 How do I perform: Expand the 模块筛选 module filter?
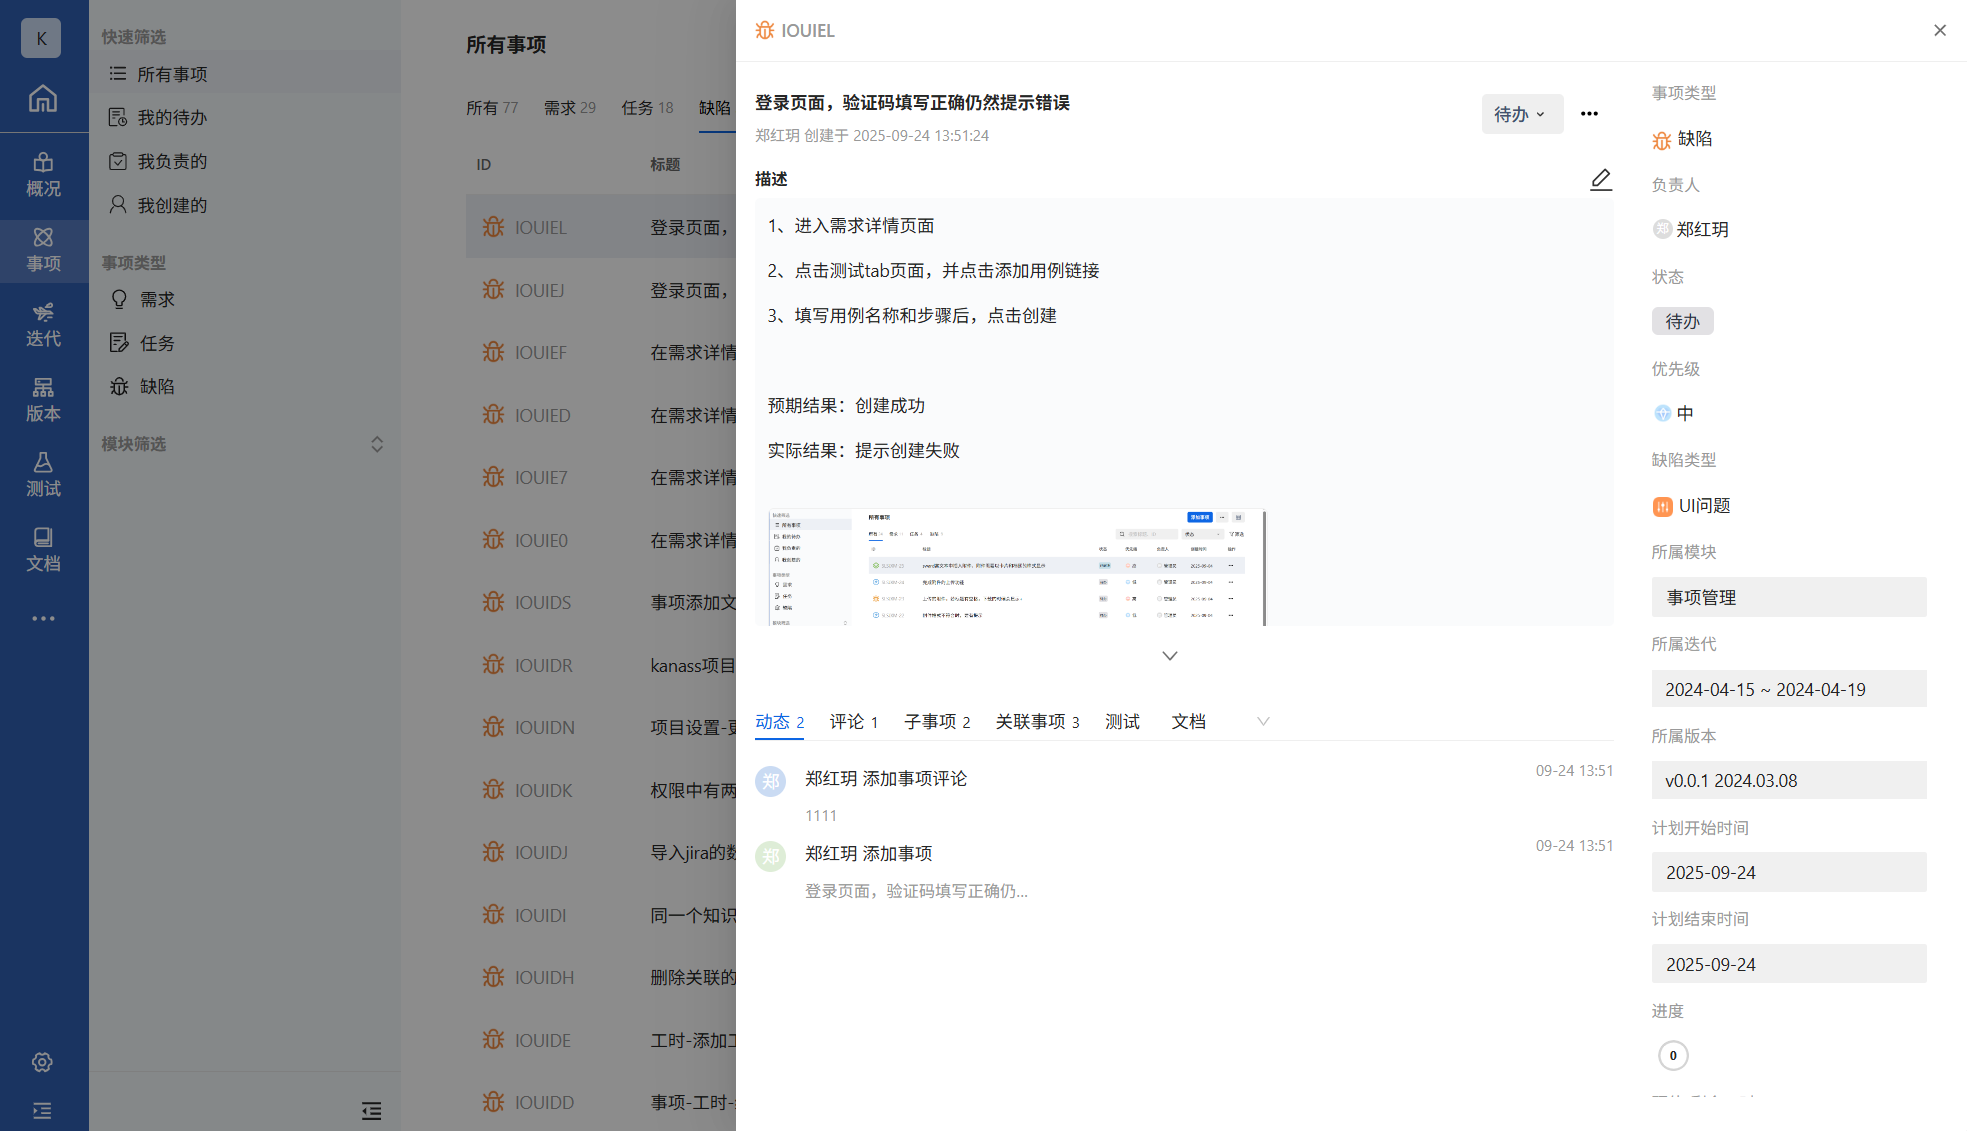[377, 444]
